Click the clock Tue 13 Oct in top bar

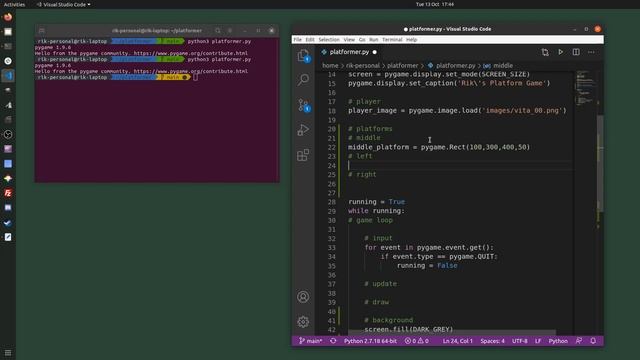click(435, 4)
